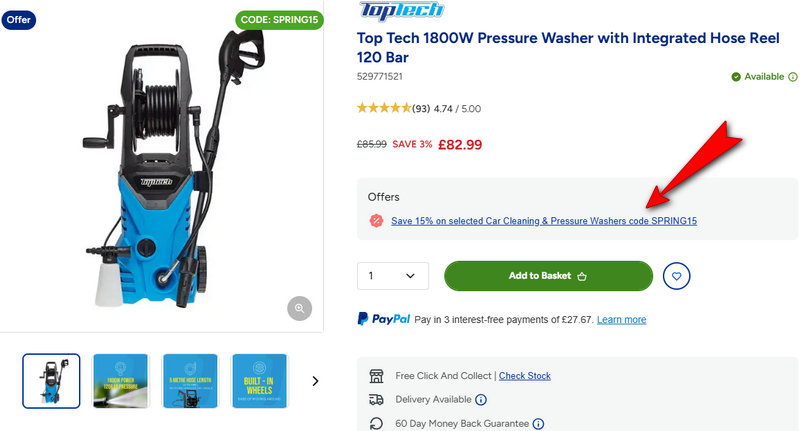Click the red offer discount badge icon
Viewport: 800px width, 431px height.
[375, 220]
